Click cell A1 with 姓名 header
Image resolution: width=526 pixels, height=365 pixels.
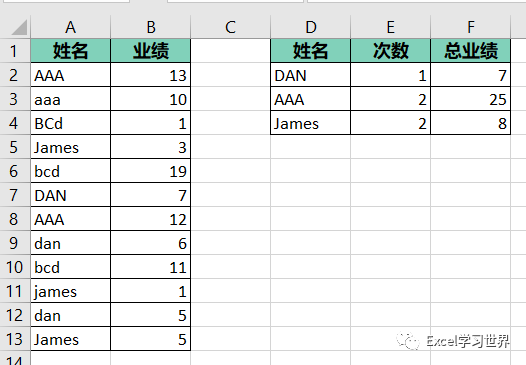tap(70, 51)
